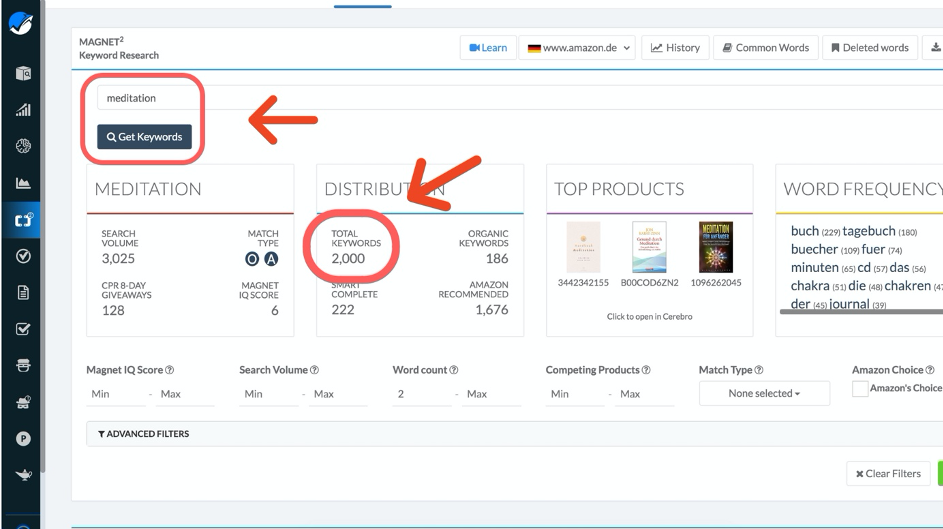Screen dimensions: 943x529
Task: Open the box-with-magnifier tool in sidebar
Action: 23,73
